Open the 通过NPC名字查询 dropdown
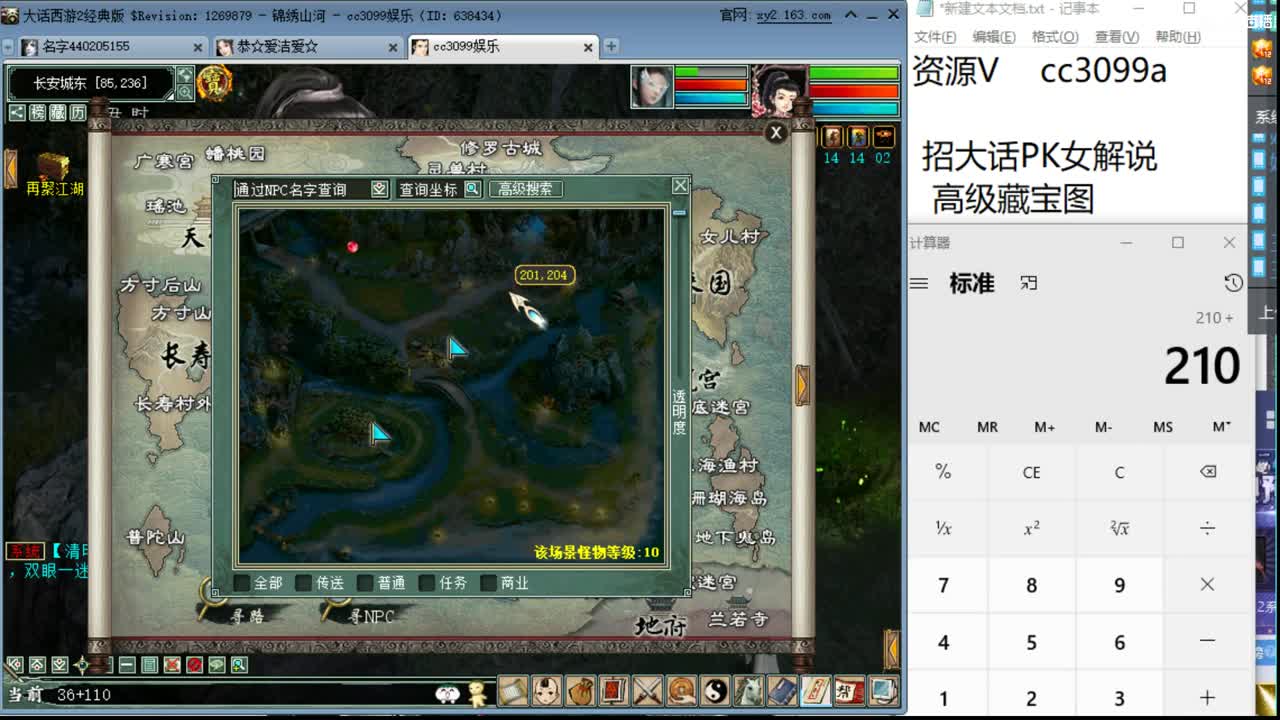Image resolution: width=1280 pixels, height=720 pixels. [x=379, y=189]
